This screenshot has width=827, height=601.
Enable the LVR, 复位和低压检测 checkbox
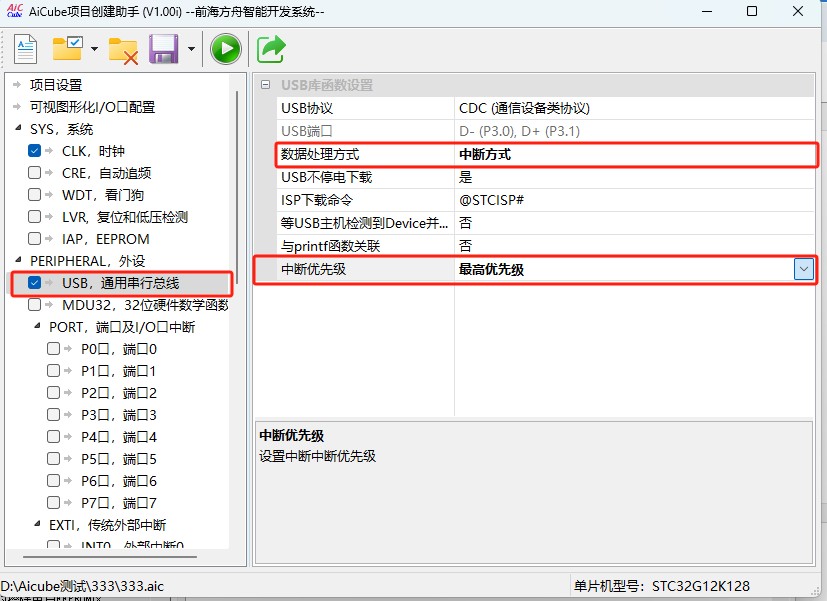[34, 217]
